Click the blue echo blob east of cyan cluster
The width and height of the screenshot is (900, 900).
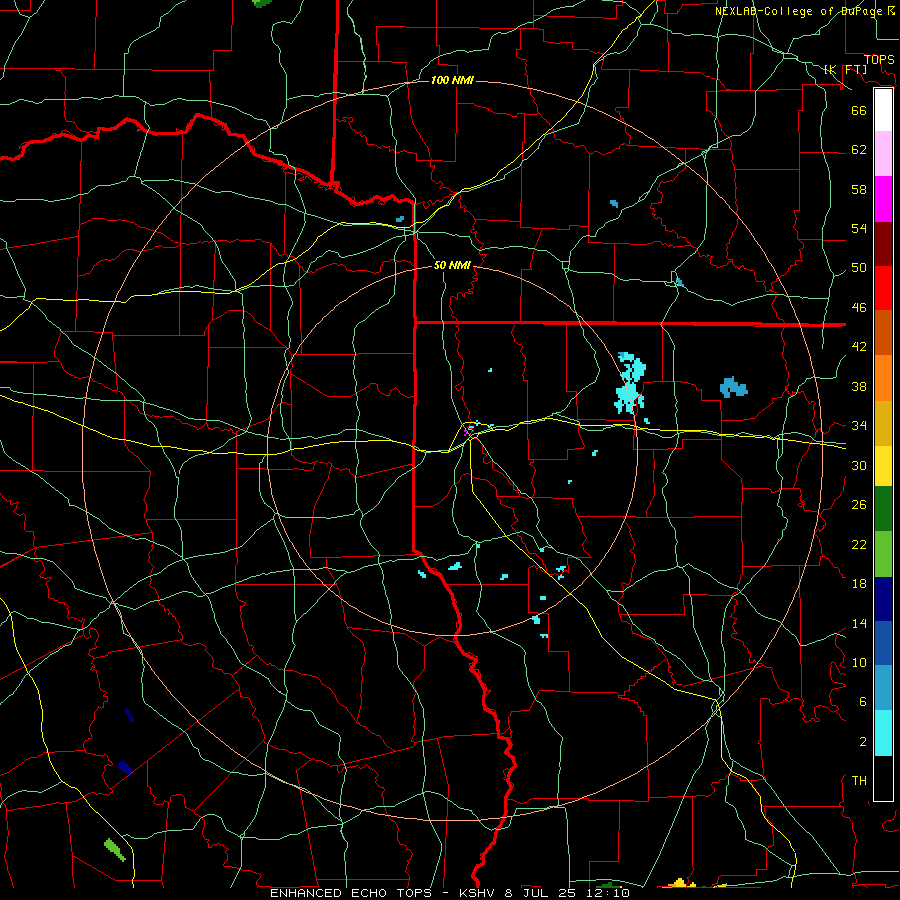734,387
